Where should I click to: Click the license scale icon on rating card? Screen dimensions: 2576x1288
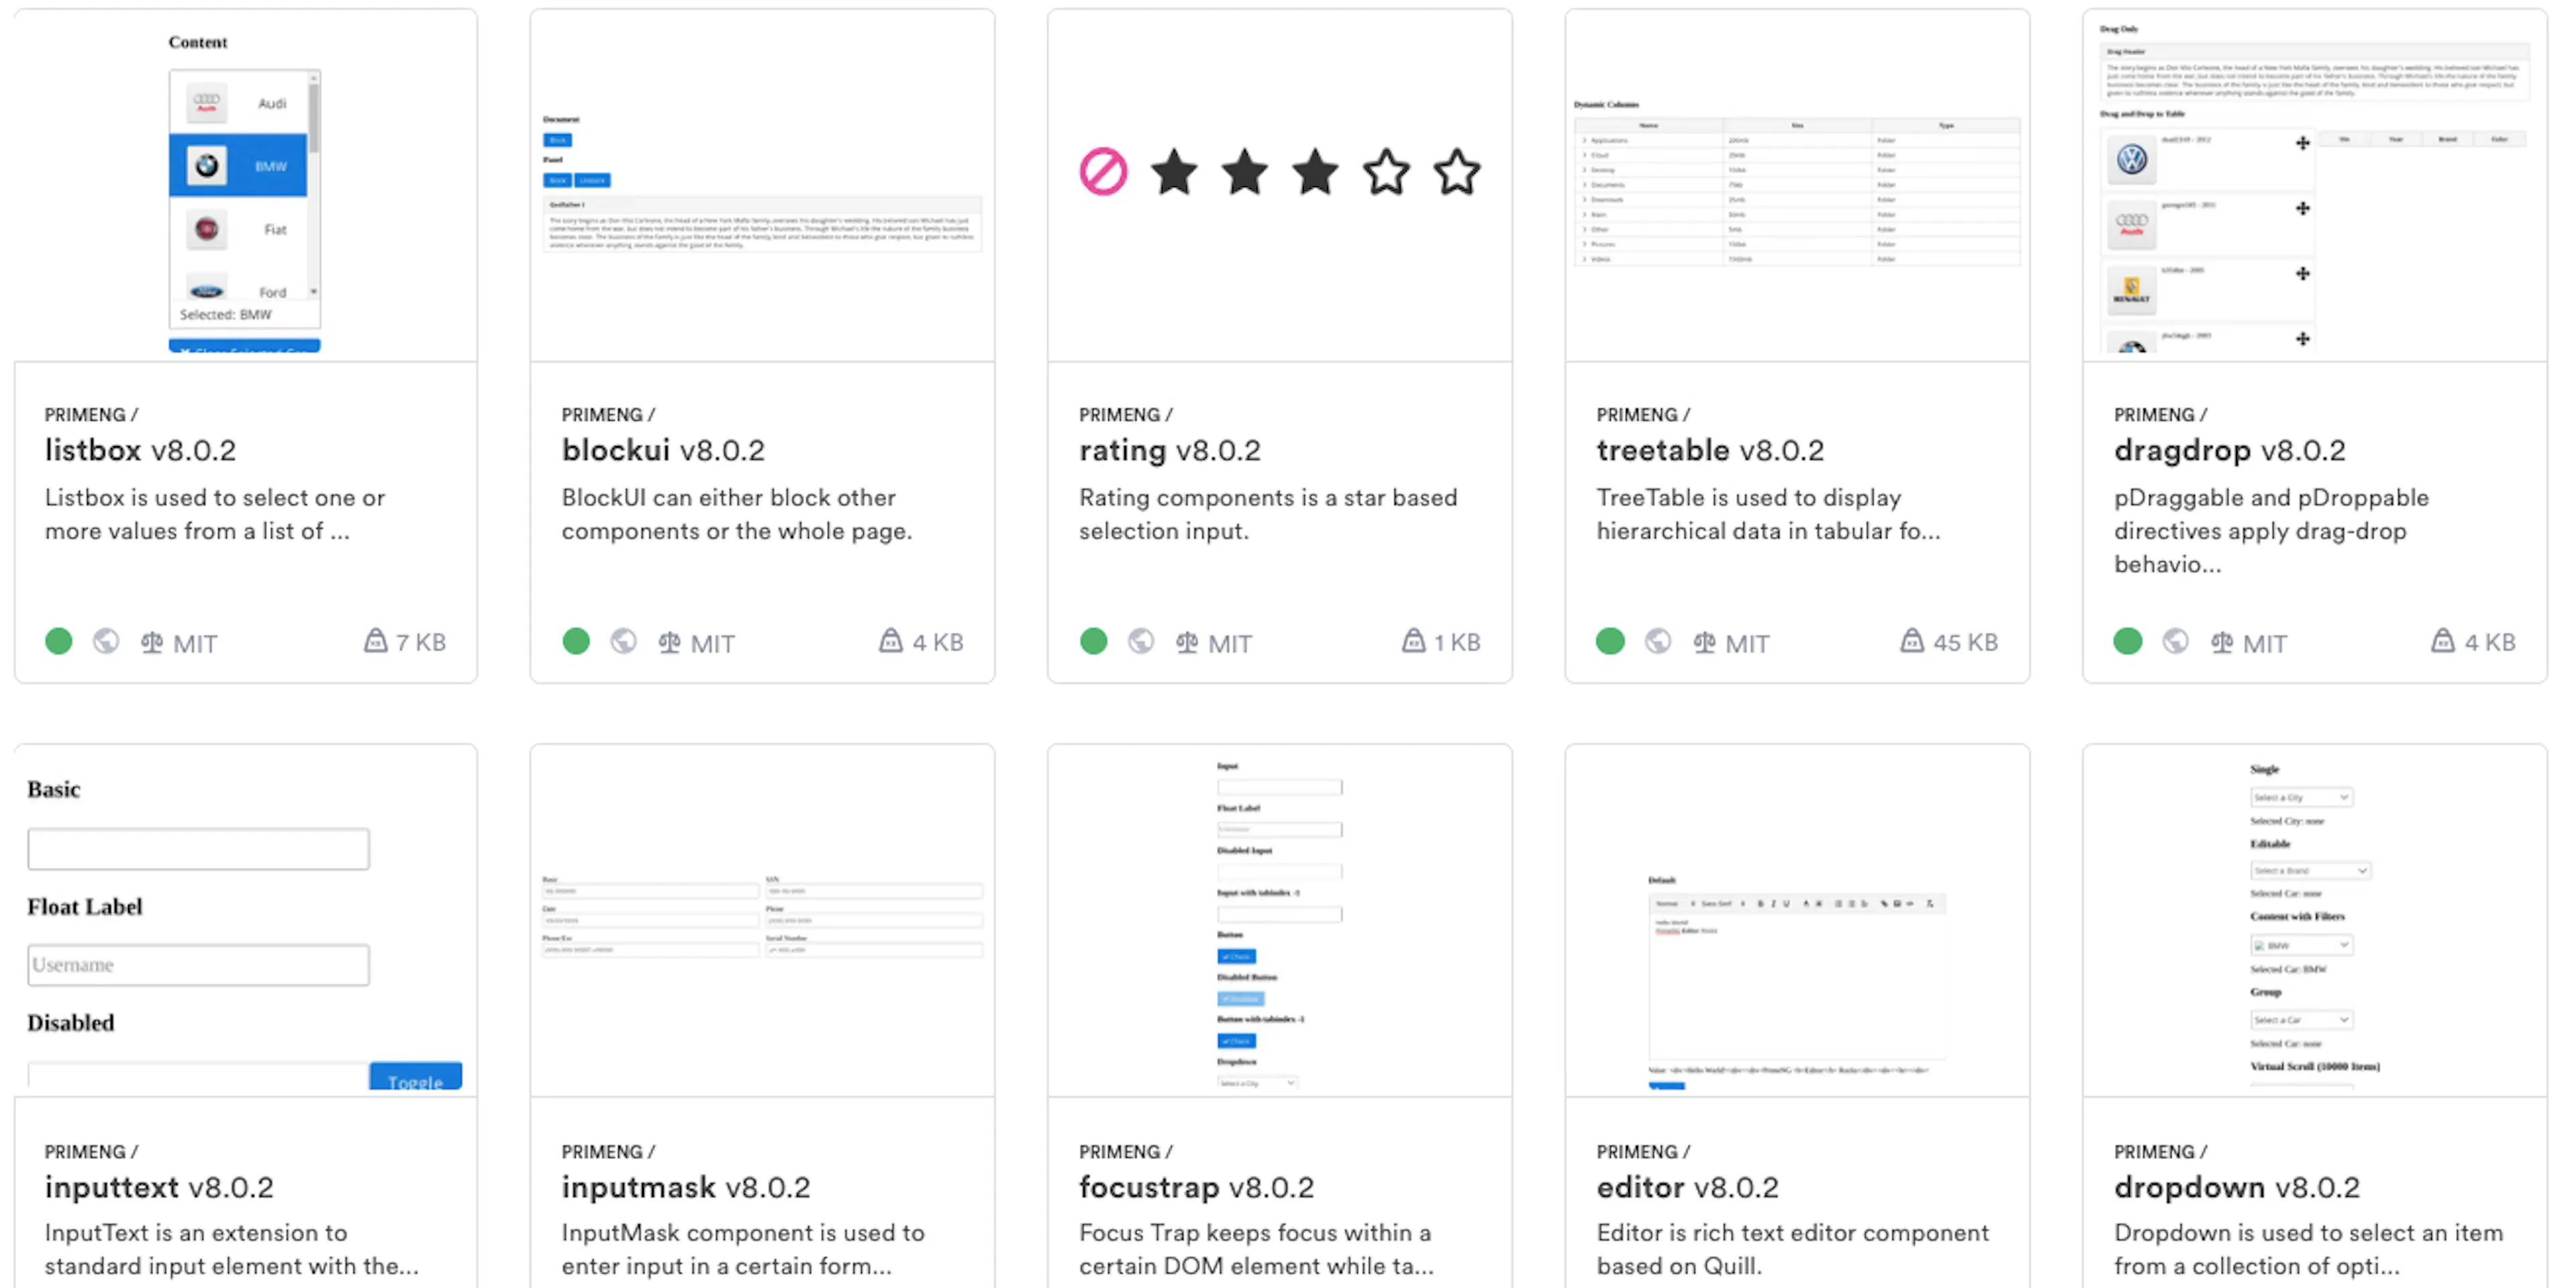[x=1187, y=642]
